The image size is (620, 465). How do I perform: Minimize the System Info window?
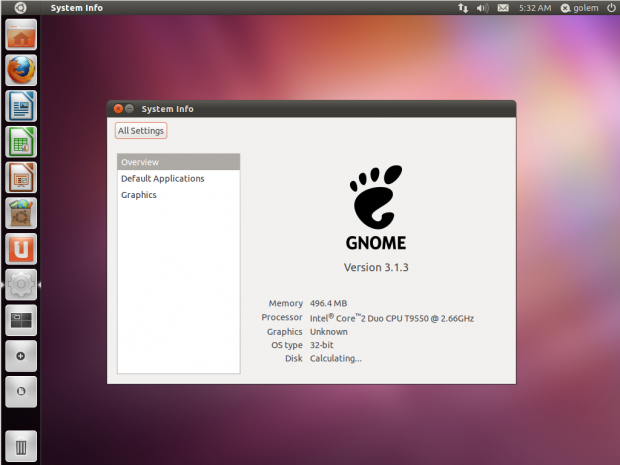pos(129,108)
